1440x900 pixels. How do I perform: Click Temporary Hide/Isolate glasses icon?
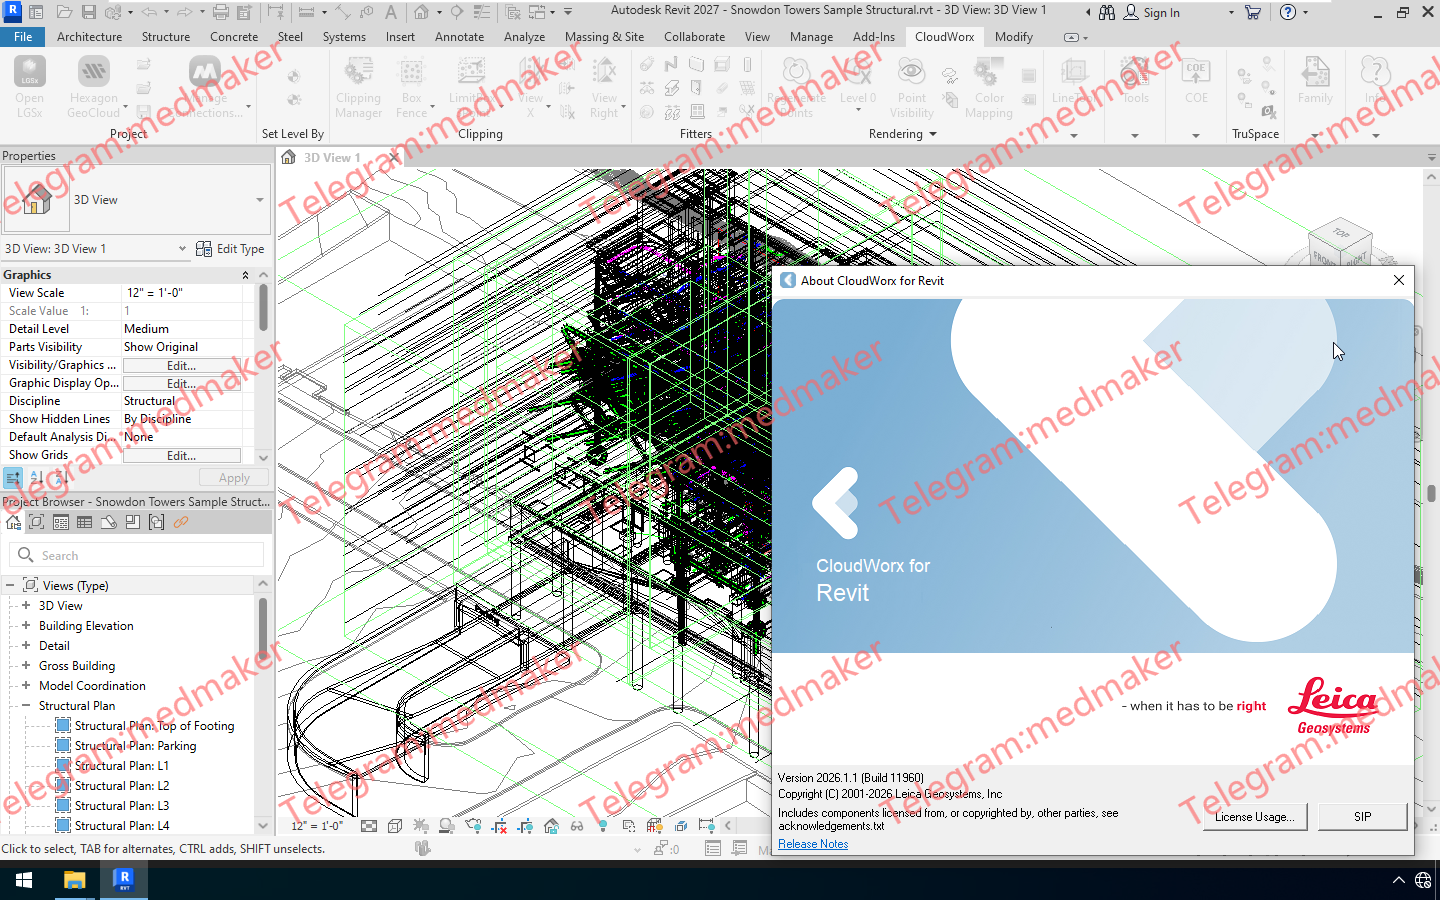pos(577,826)
